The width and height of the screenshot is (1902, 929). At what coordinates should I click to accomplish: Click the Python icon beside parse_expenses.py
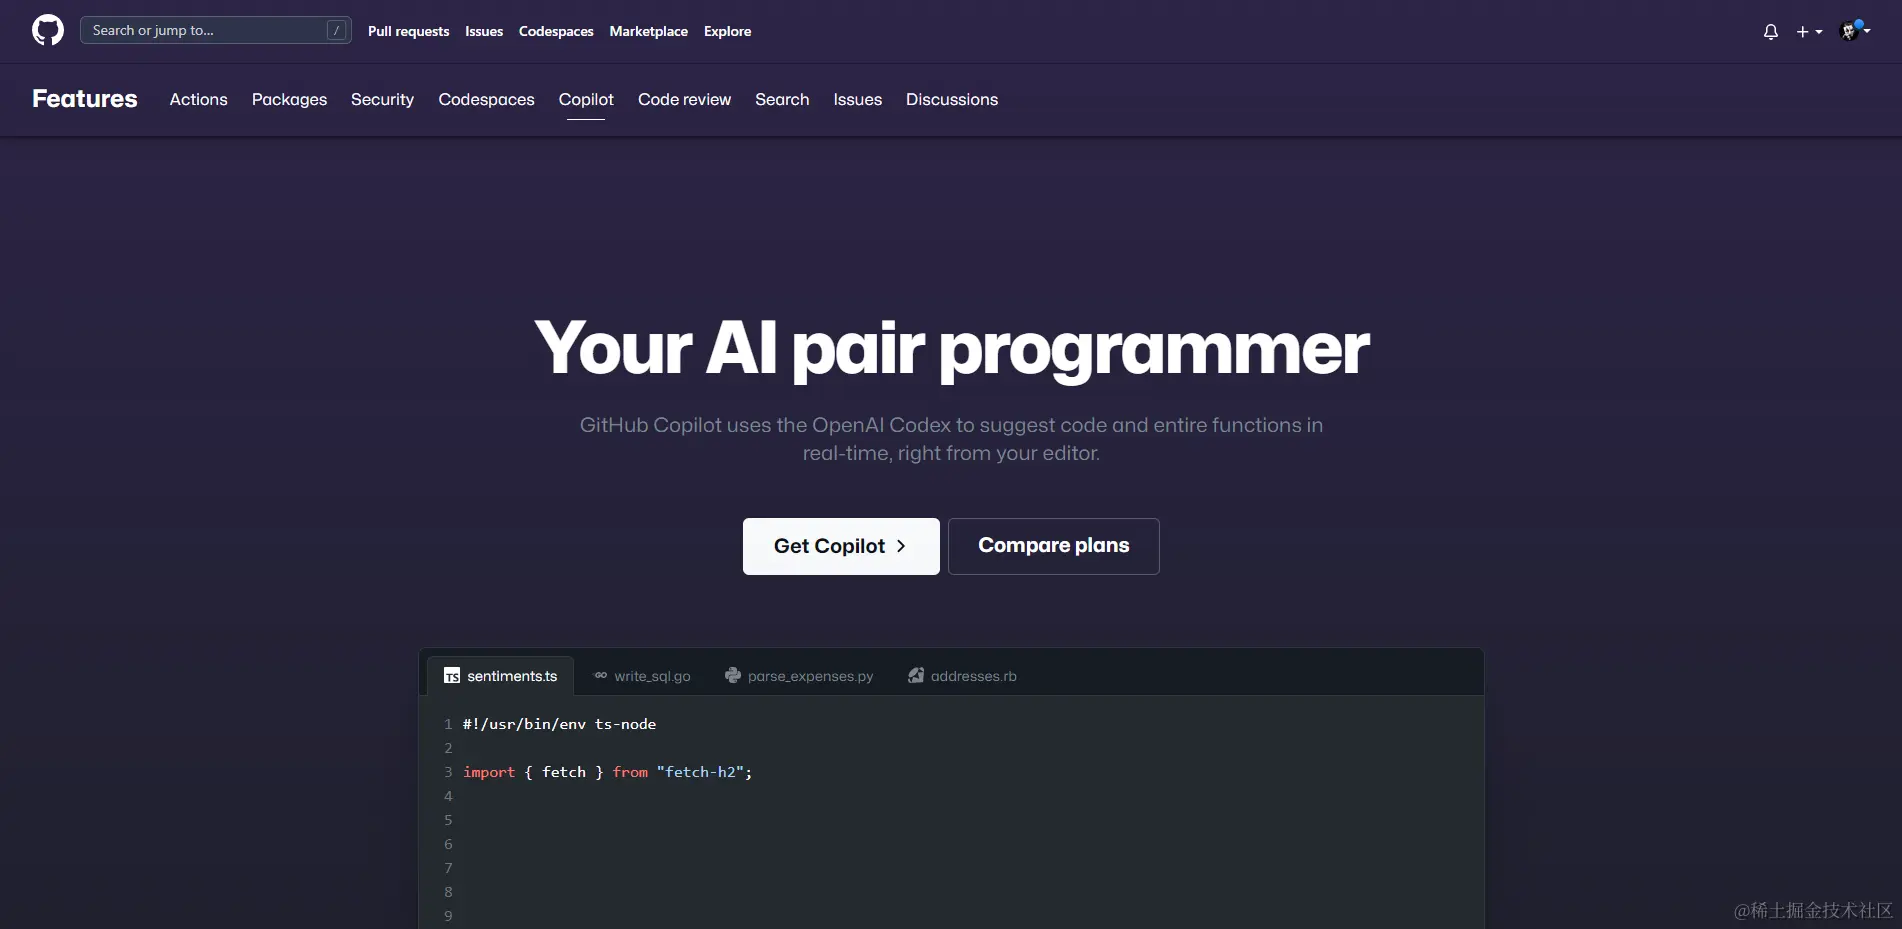point(733,676)
